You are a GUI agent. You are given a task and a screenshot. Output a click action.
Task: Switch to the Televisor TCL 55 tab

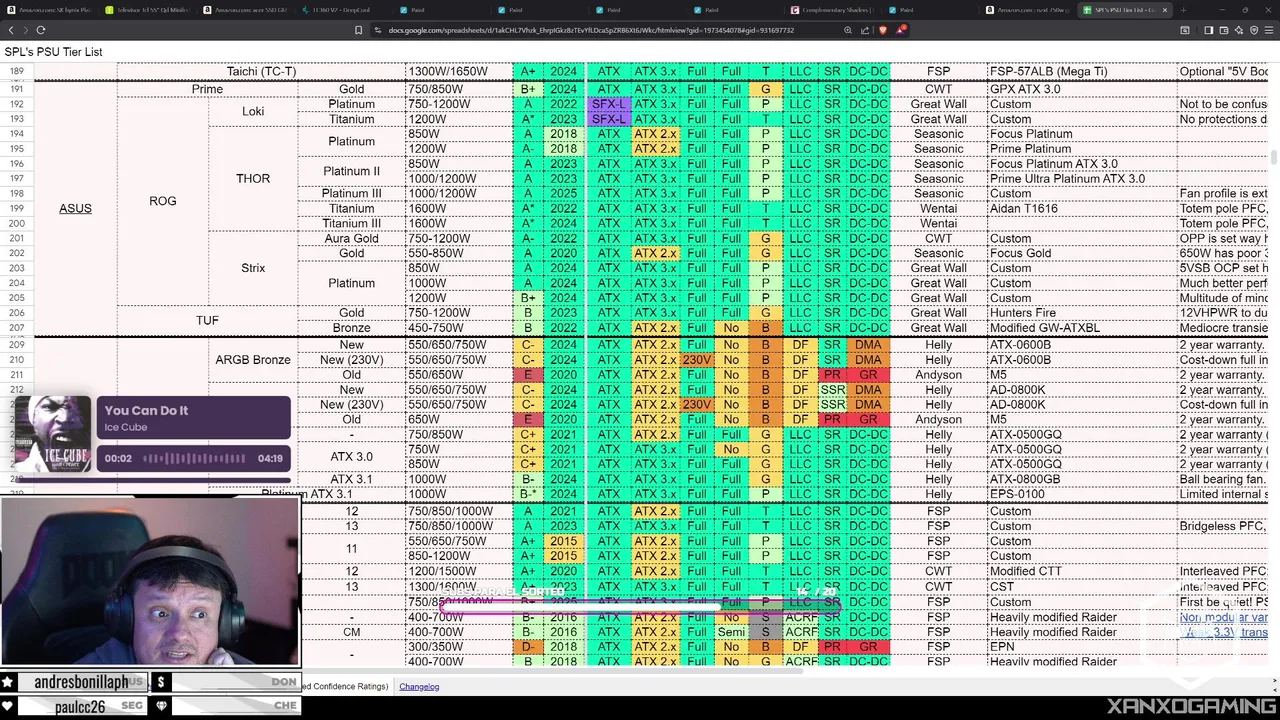point(147,10)
